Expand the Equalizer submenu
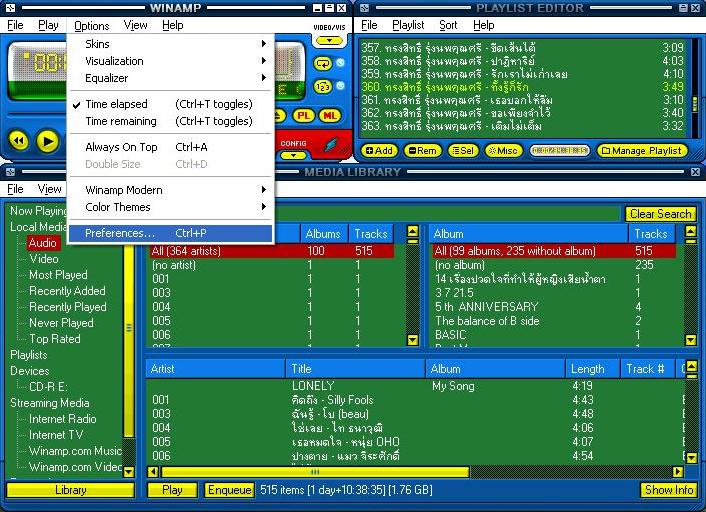The width and height of the screenshot is (706, 512). pyautogui.click(x=171, y=78)
